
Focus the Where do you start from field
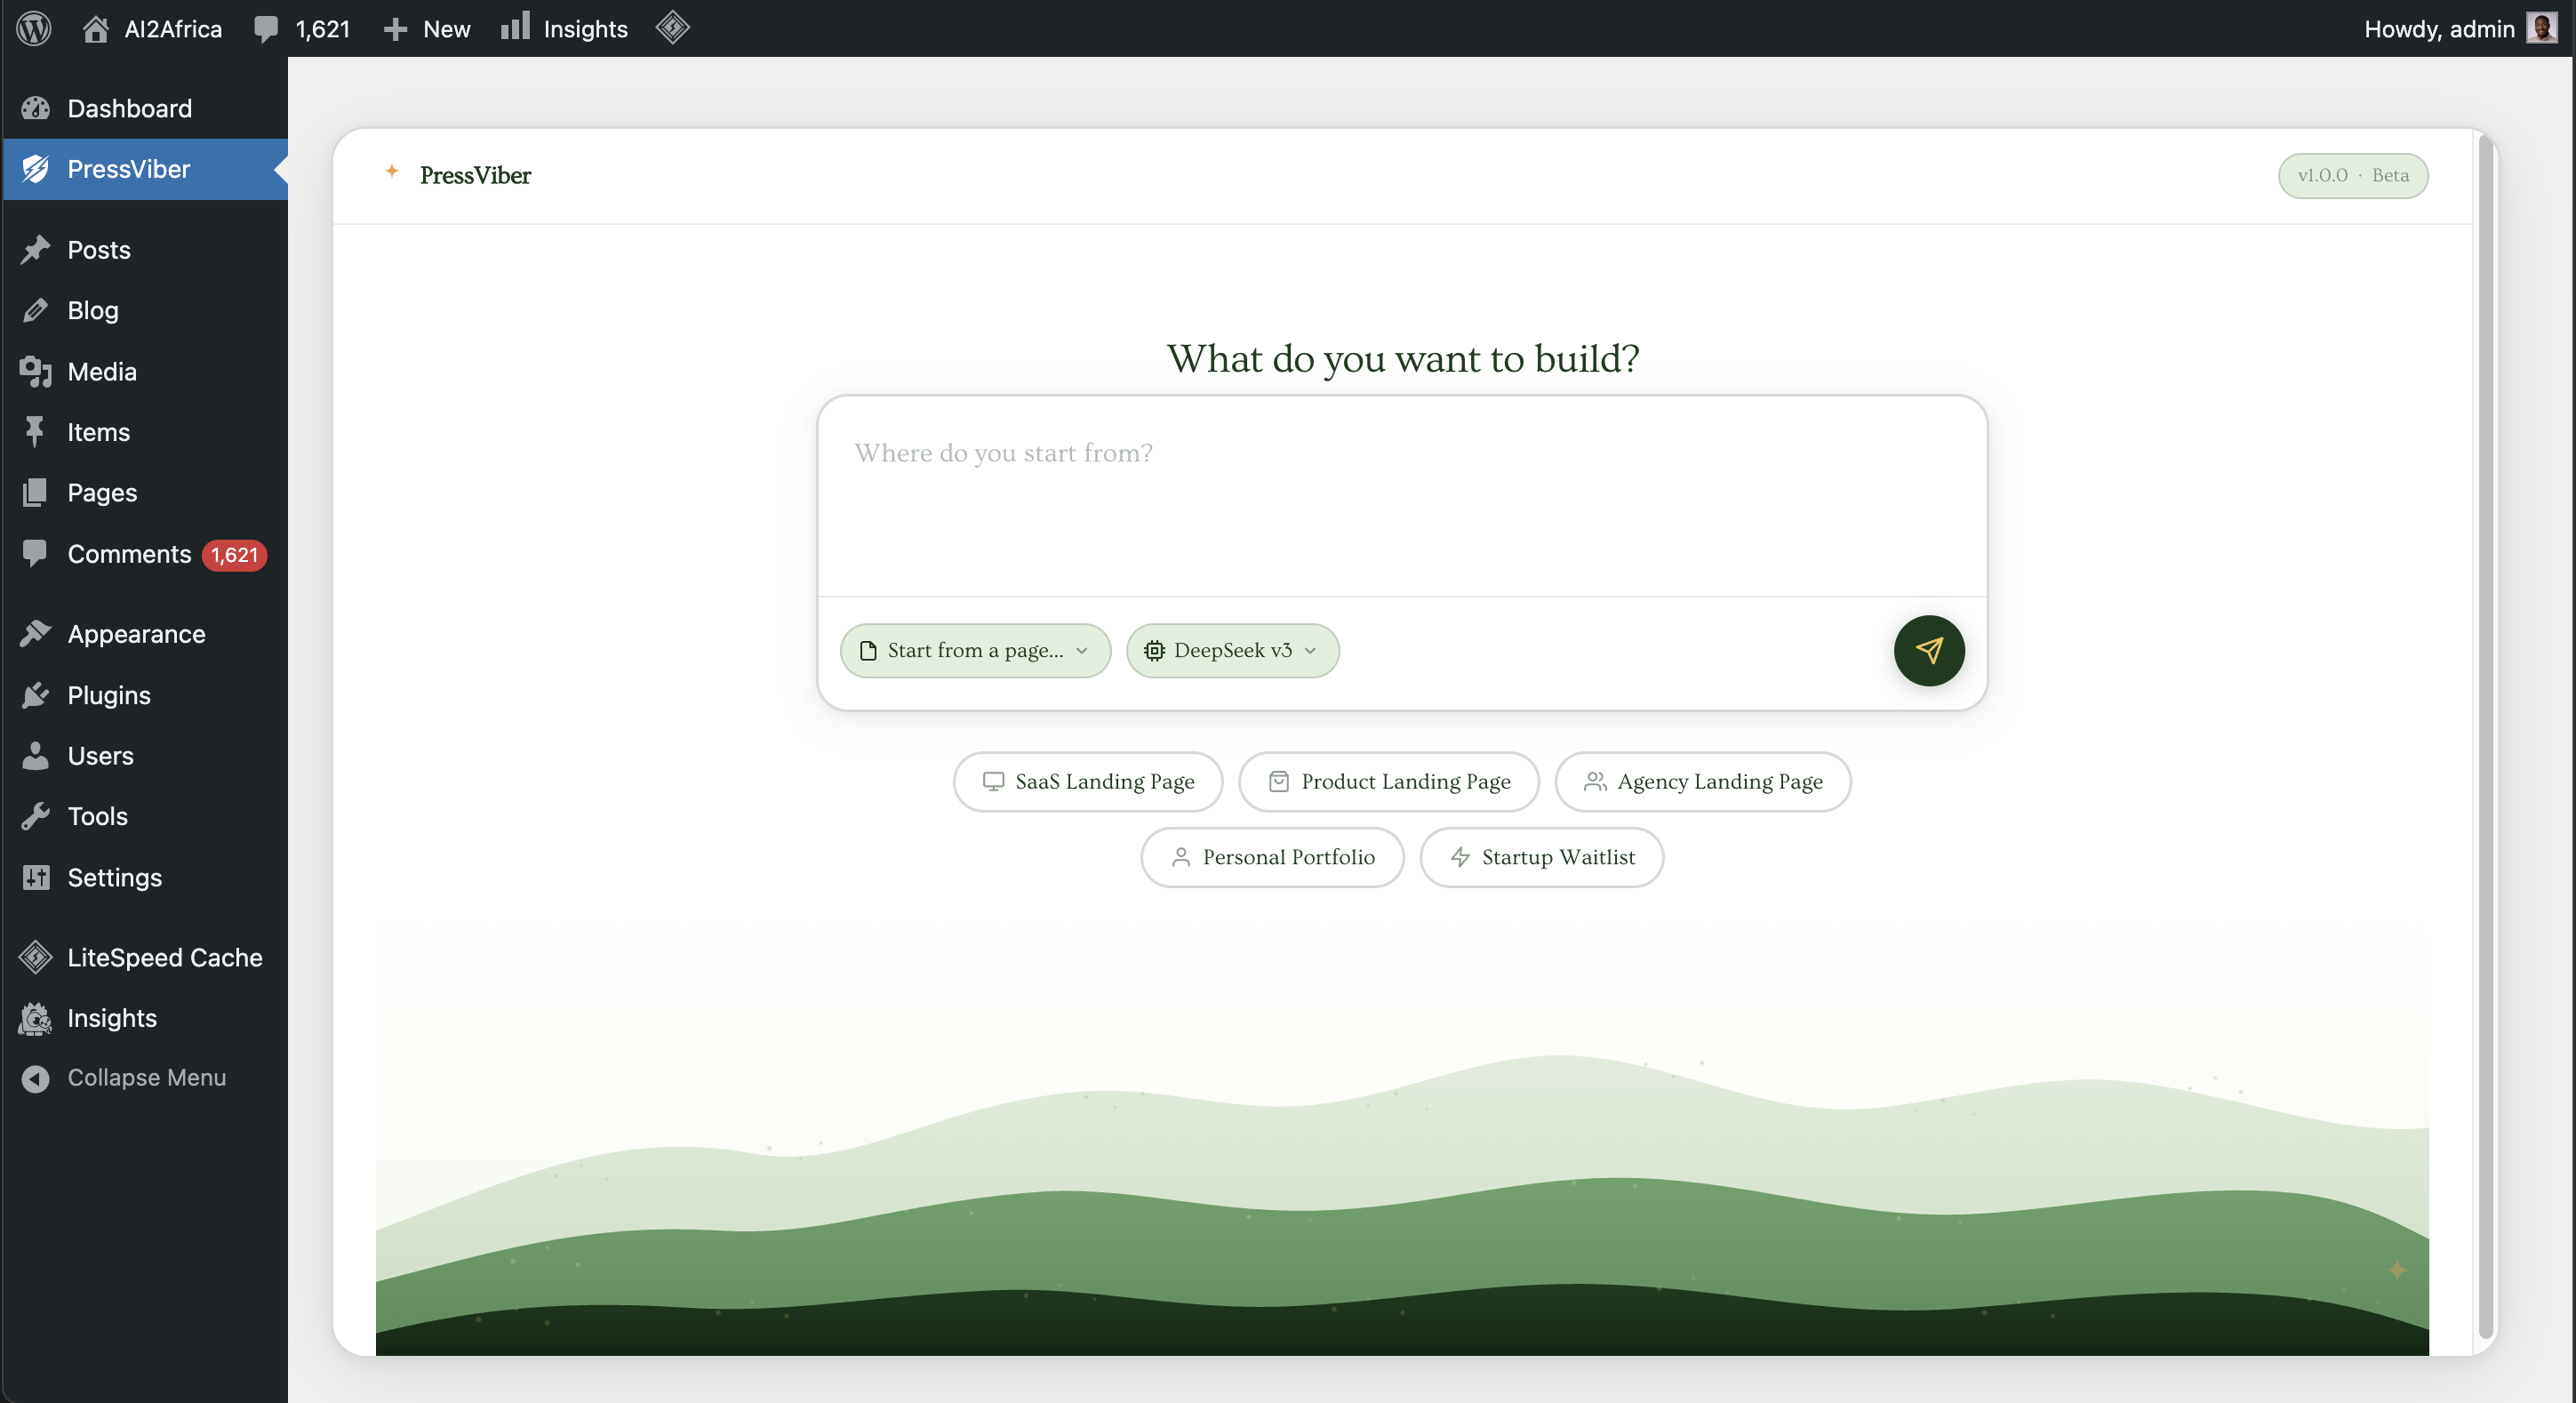(1402, 496)
